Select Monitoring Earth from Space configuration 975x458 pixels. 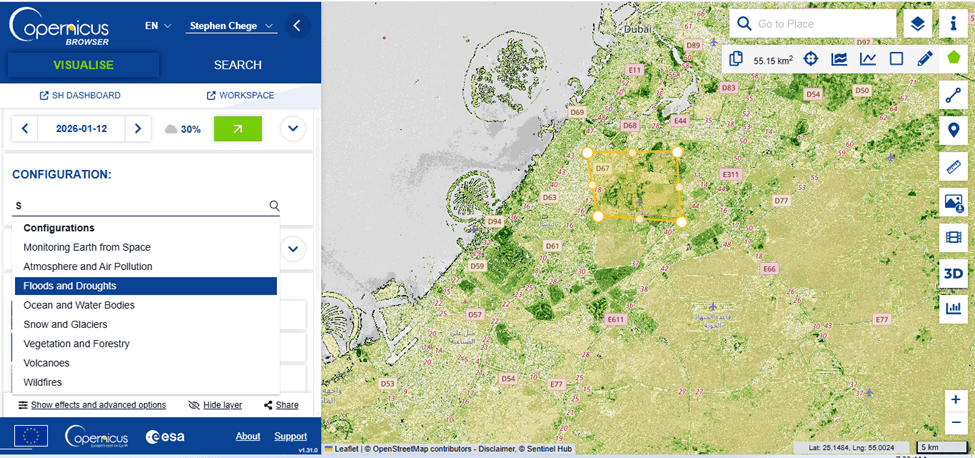coord(146,247)
